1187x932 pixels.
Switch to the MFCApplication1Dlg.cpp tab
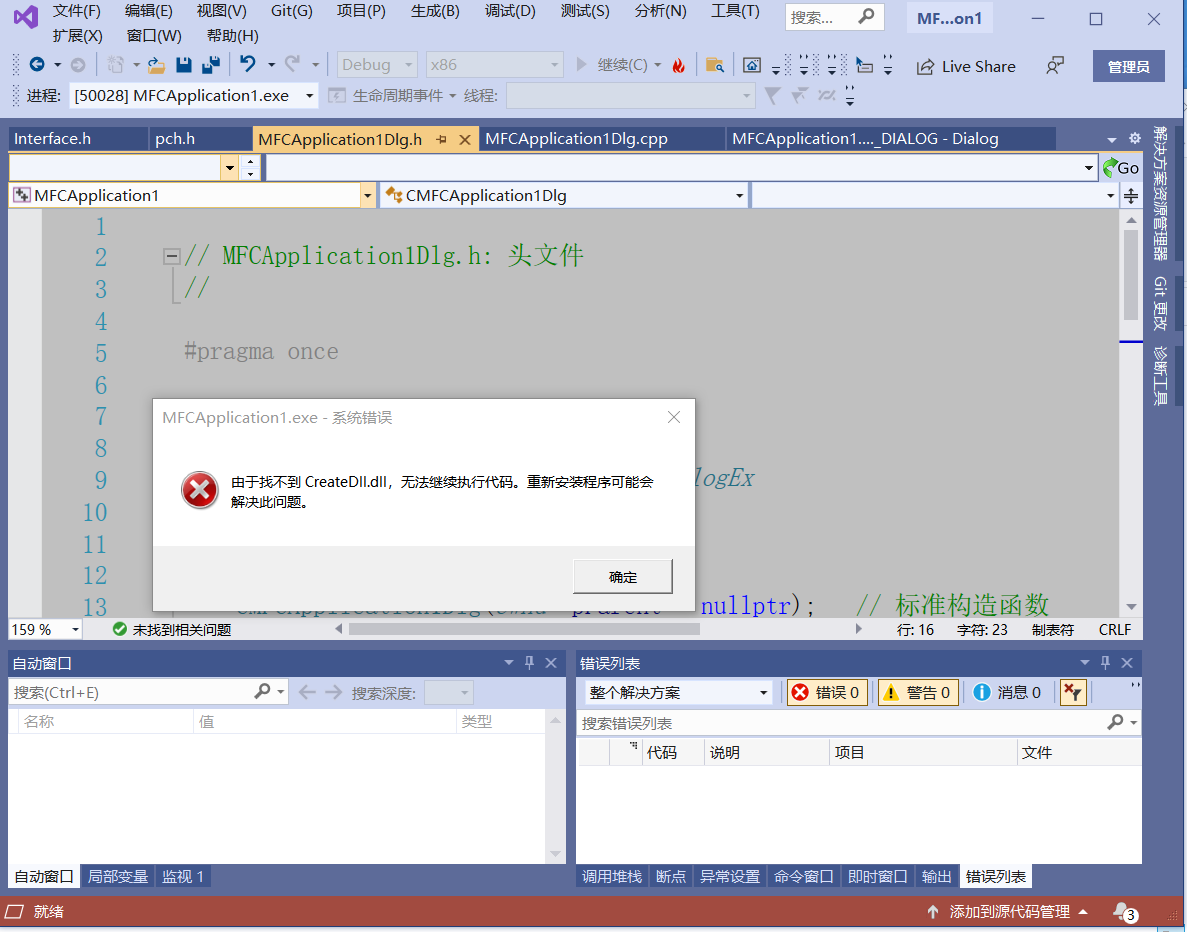pyautogui.click(x=576, y=139)
